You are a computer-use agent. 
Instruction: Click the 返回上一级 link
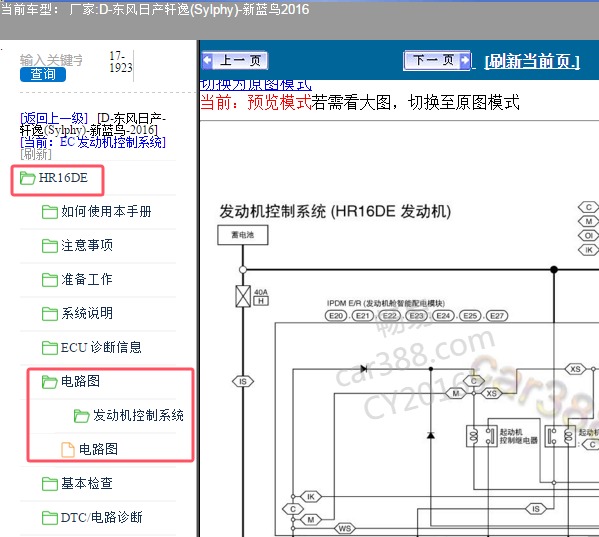54,118
